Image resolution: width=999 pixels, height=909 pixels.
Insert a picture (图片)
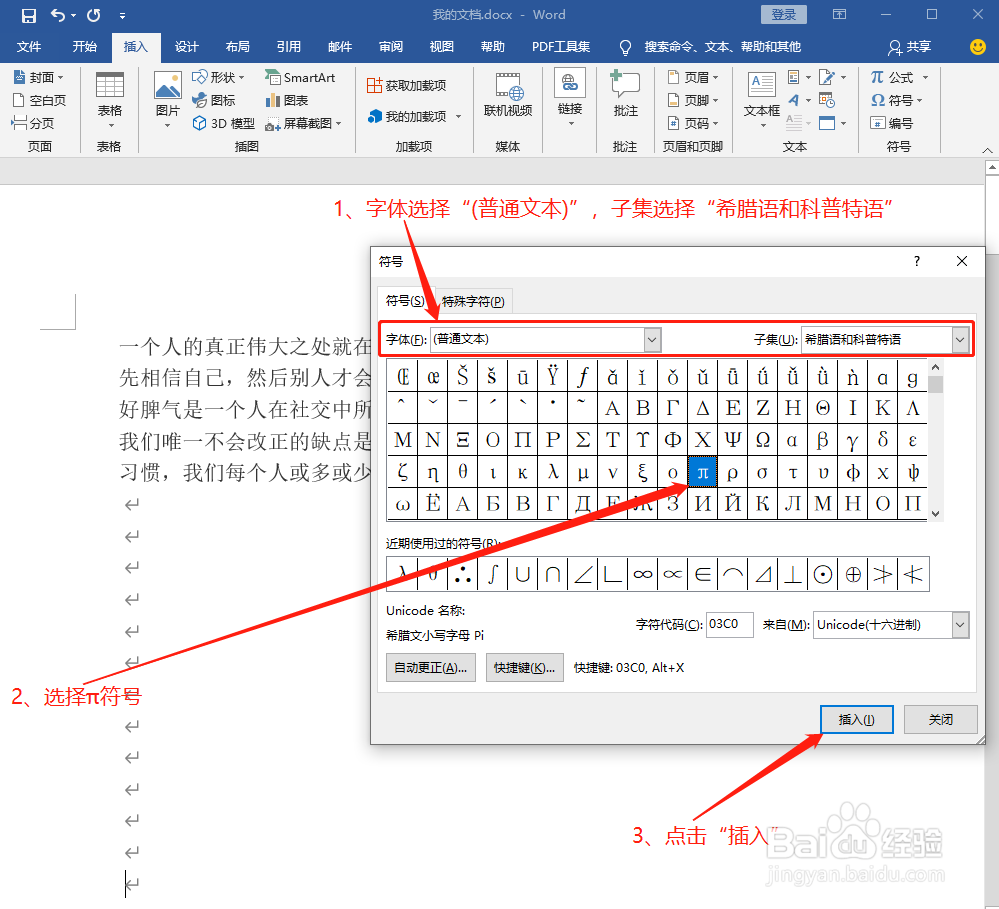[x=168, y=99]
